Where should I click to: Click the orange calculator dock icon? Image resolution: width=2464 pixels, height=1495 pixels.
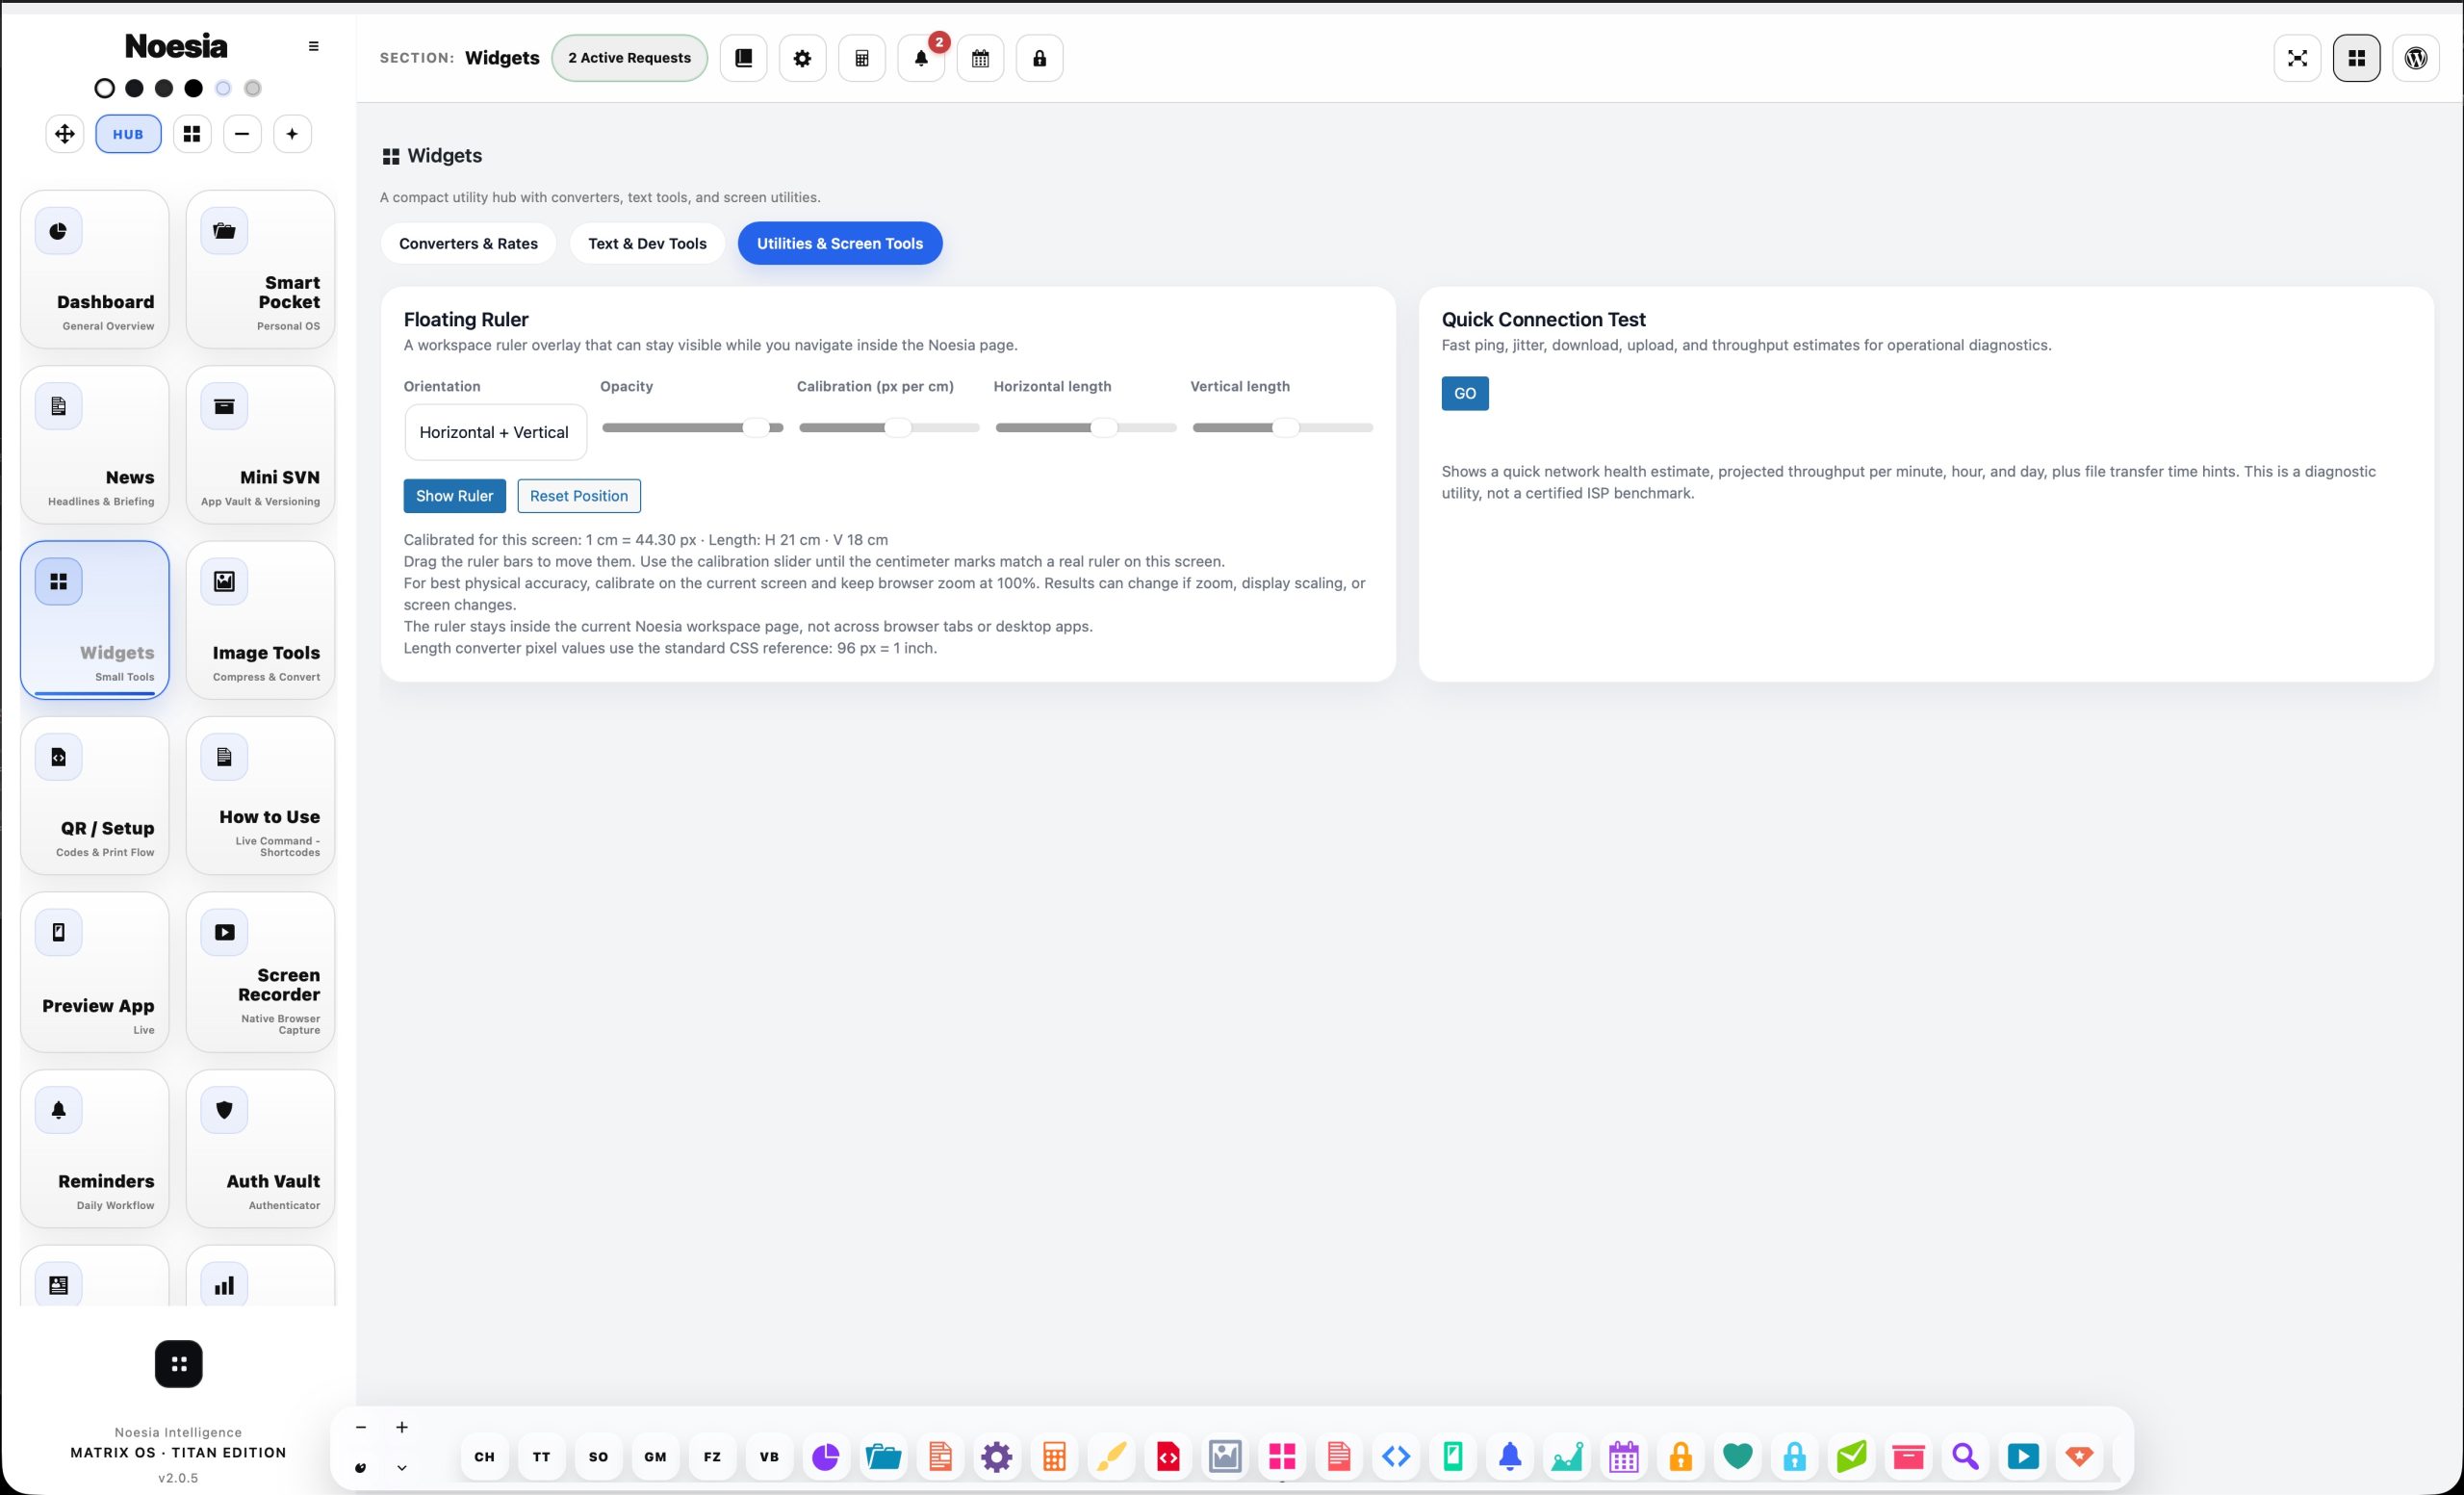pyautogui.click(x=1053, y=1457)
